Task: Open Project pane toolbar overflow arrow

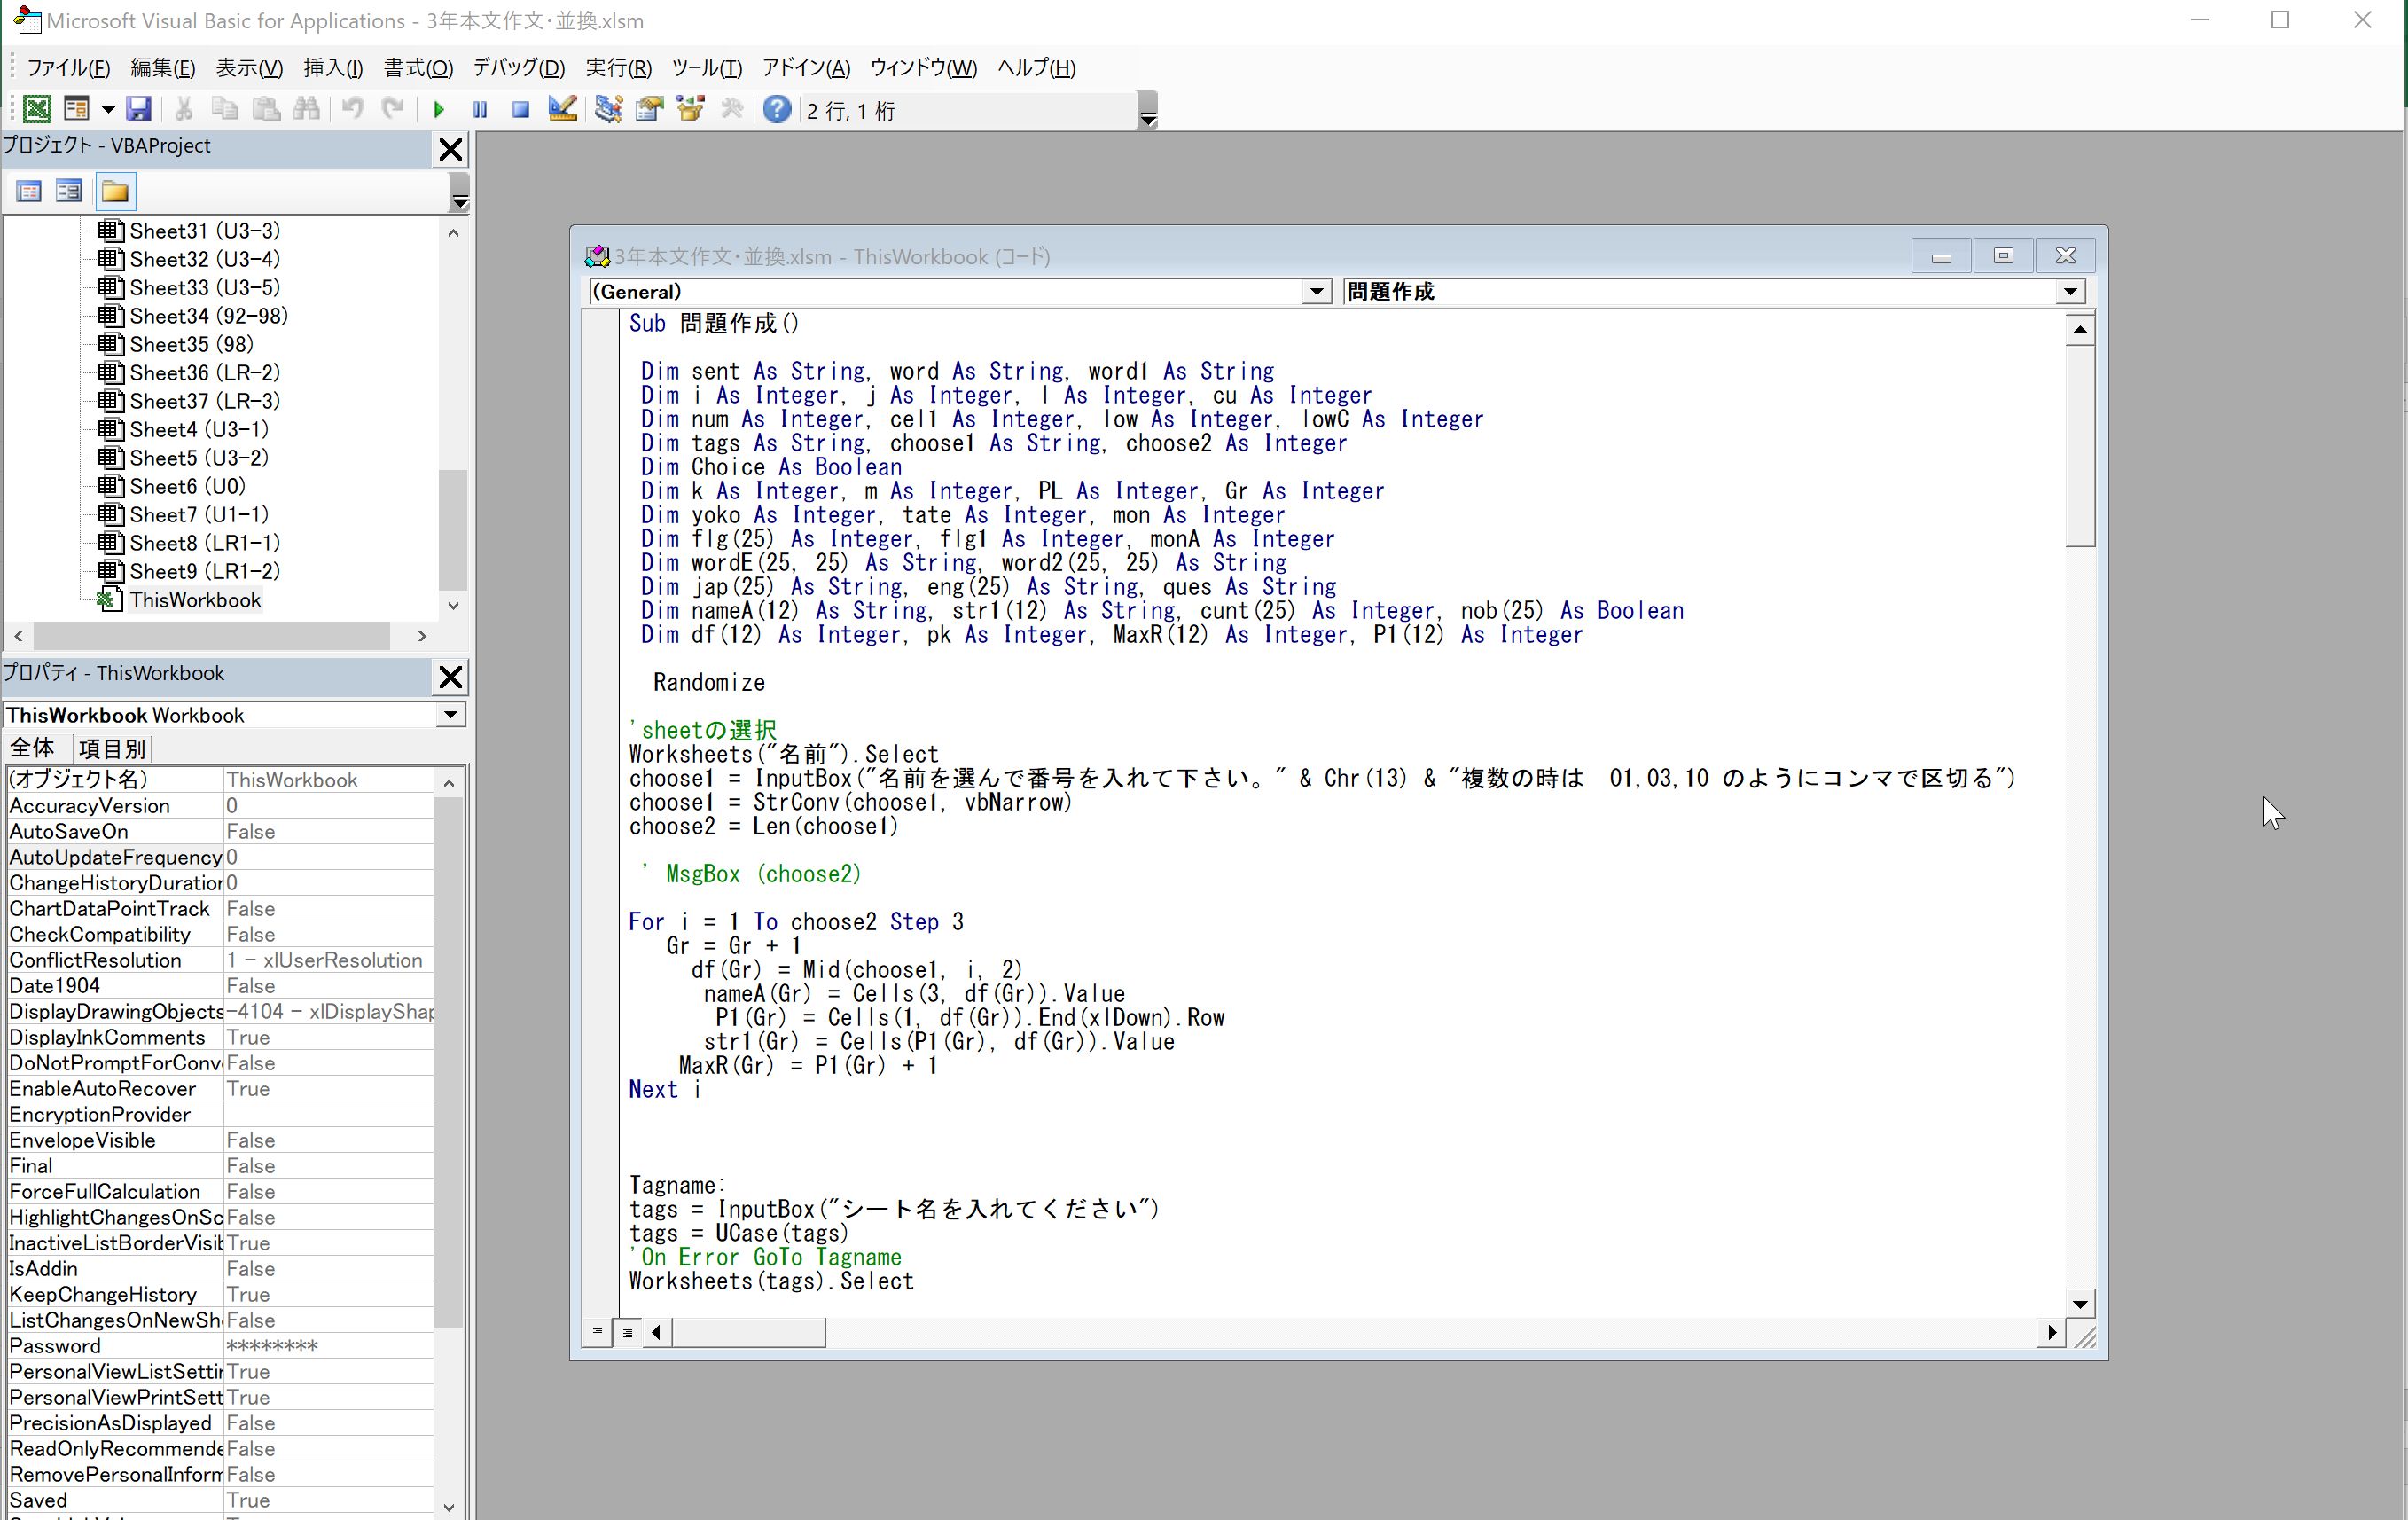Action: 459,192
